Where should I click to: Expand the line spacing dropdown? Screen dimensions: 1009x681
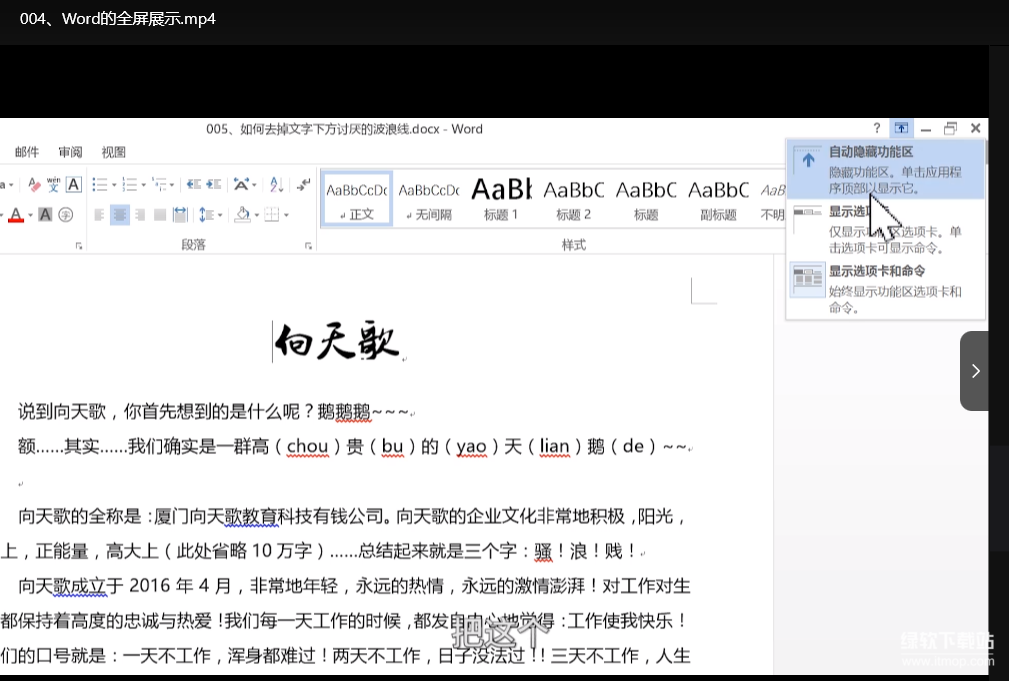220,215
